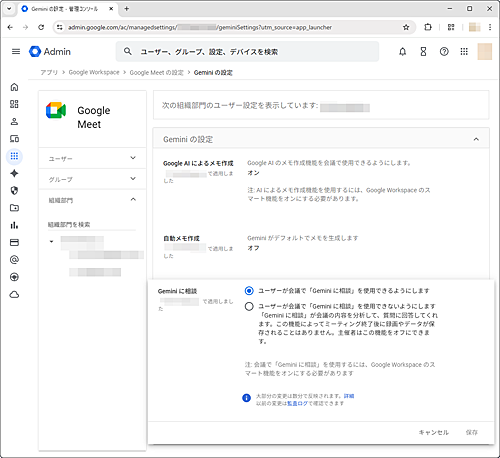Viewport: 500px width, 458px height.
Task: Open the 詳細 link
Action: coord(349,396)
